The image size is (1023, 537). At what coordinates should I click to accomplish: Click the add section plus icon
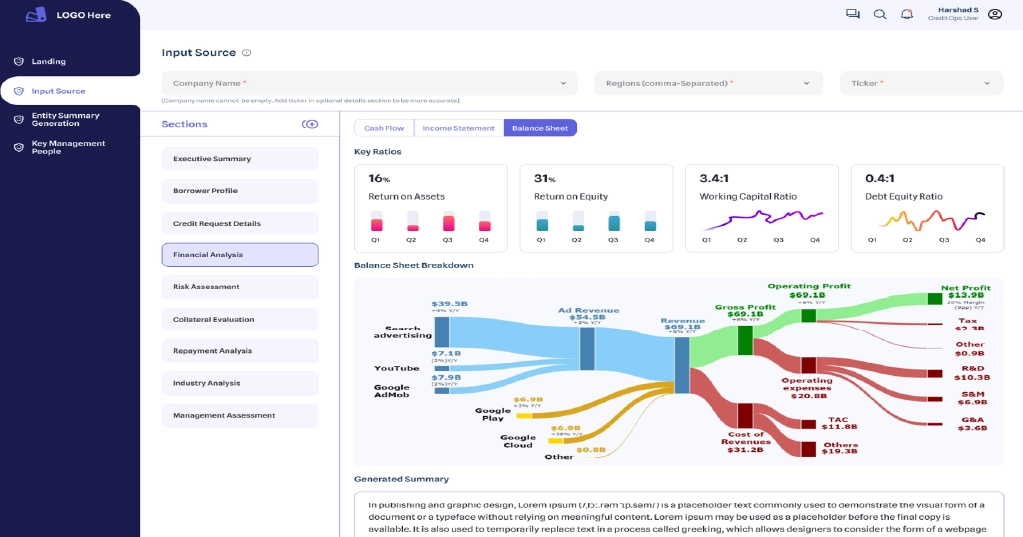point(310,124)
